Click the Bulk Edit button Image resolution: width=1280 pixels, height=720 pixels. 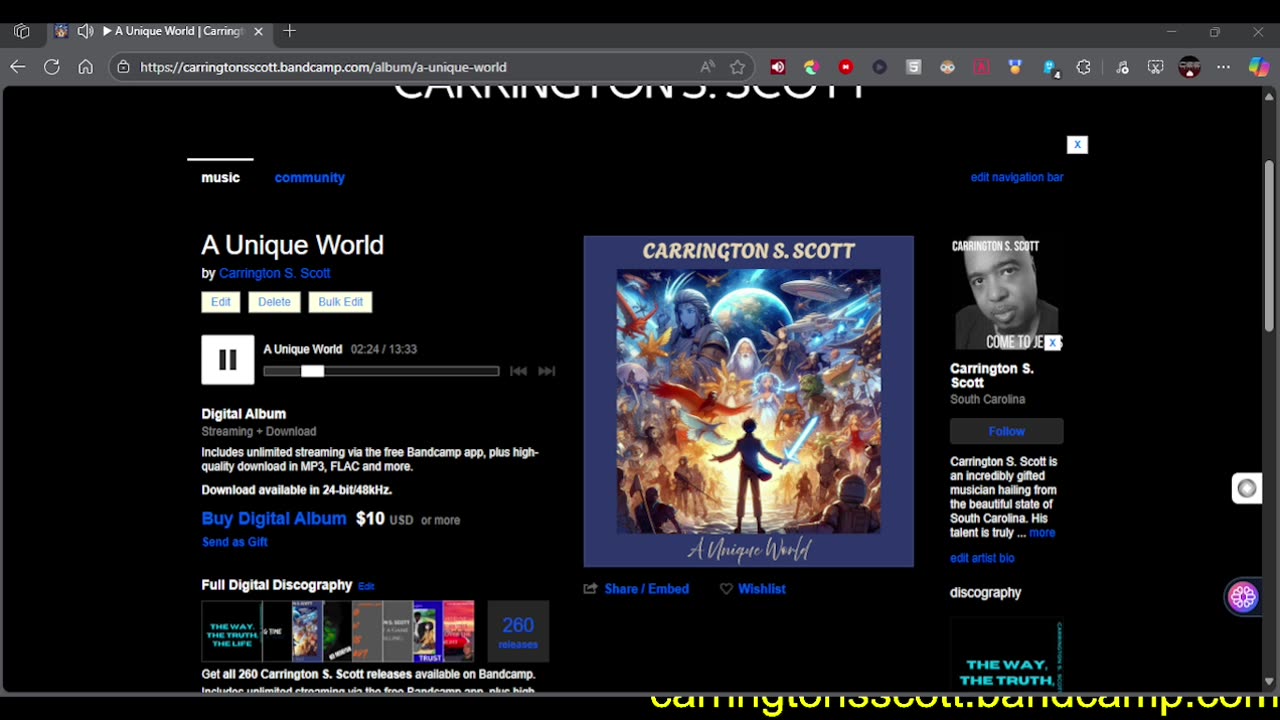tap(341, 302)
